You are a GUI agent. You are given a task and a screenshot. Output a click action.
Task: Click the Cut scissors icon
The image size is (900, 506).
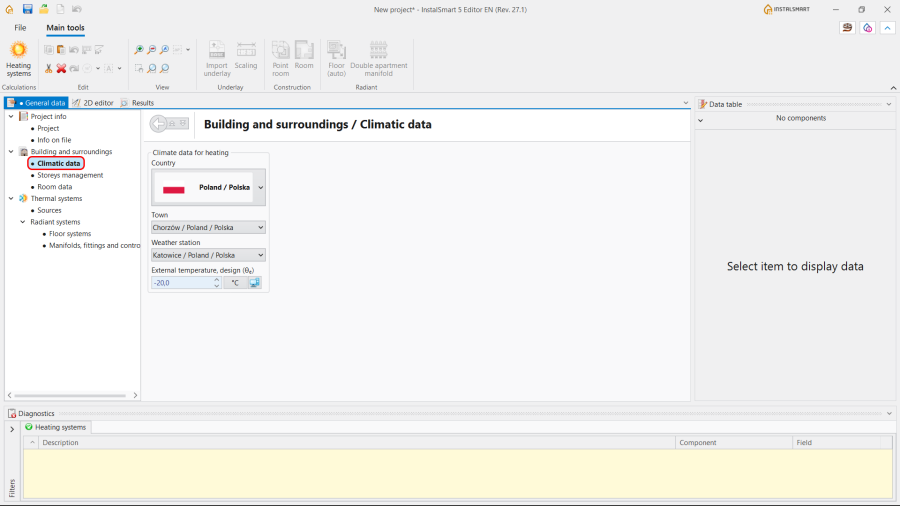click(48, 68)
